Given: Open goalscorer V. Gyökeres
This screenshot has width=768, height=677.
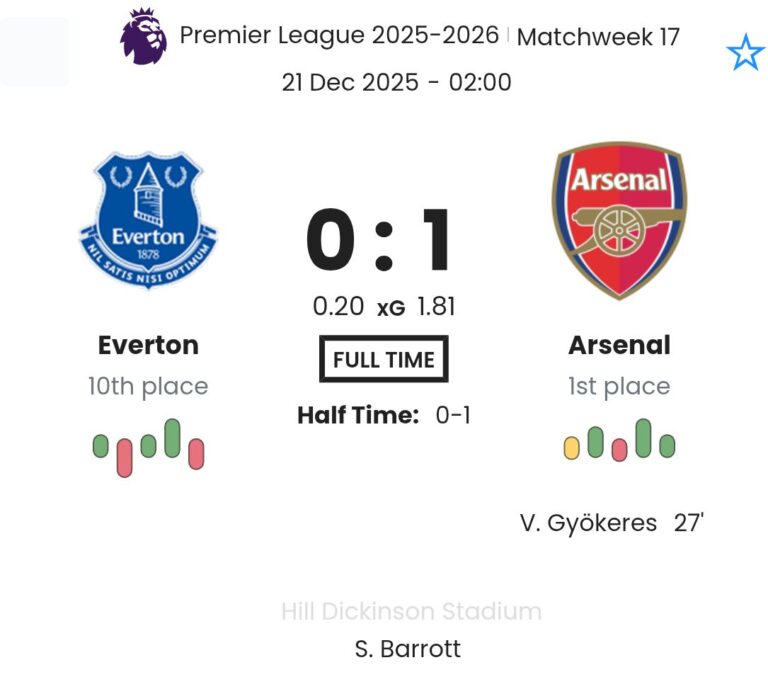Looking at the screenshot, I should click(589, 522).
